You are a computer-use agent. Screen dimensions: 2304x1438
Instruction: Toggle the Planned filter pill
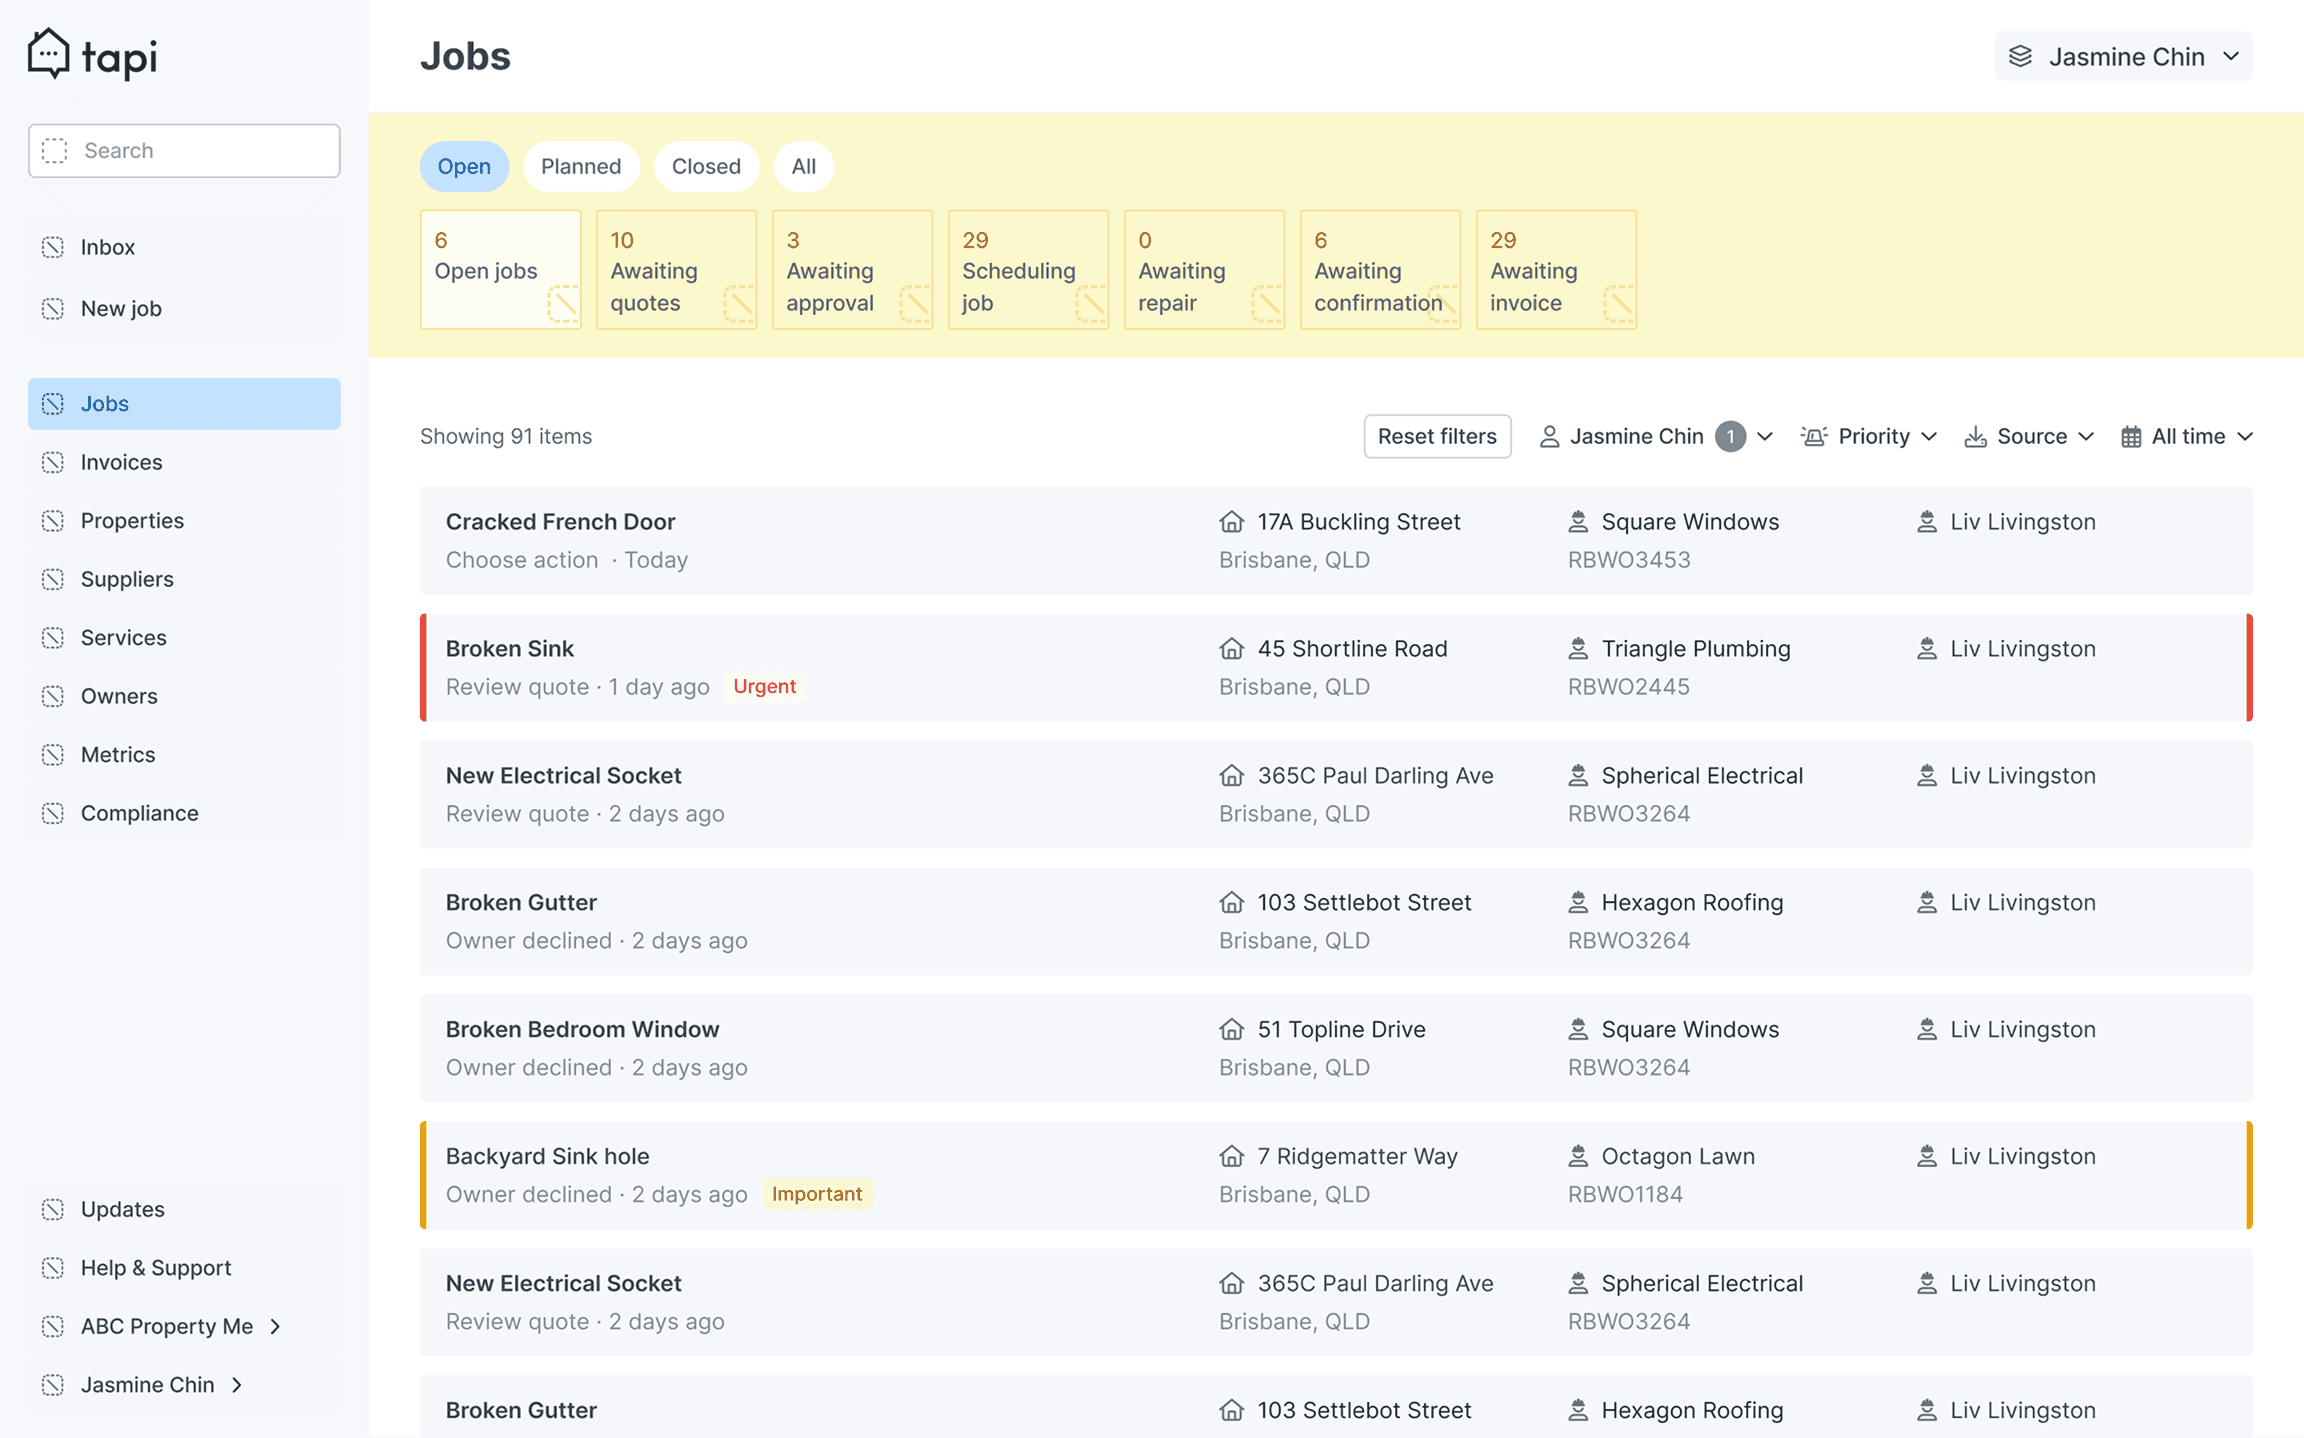[580, 166]
